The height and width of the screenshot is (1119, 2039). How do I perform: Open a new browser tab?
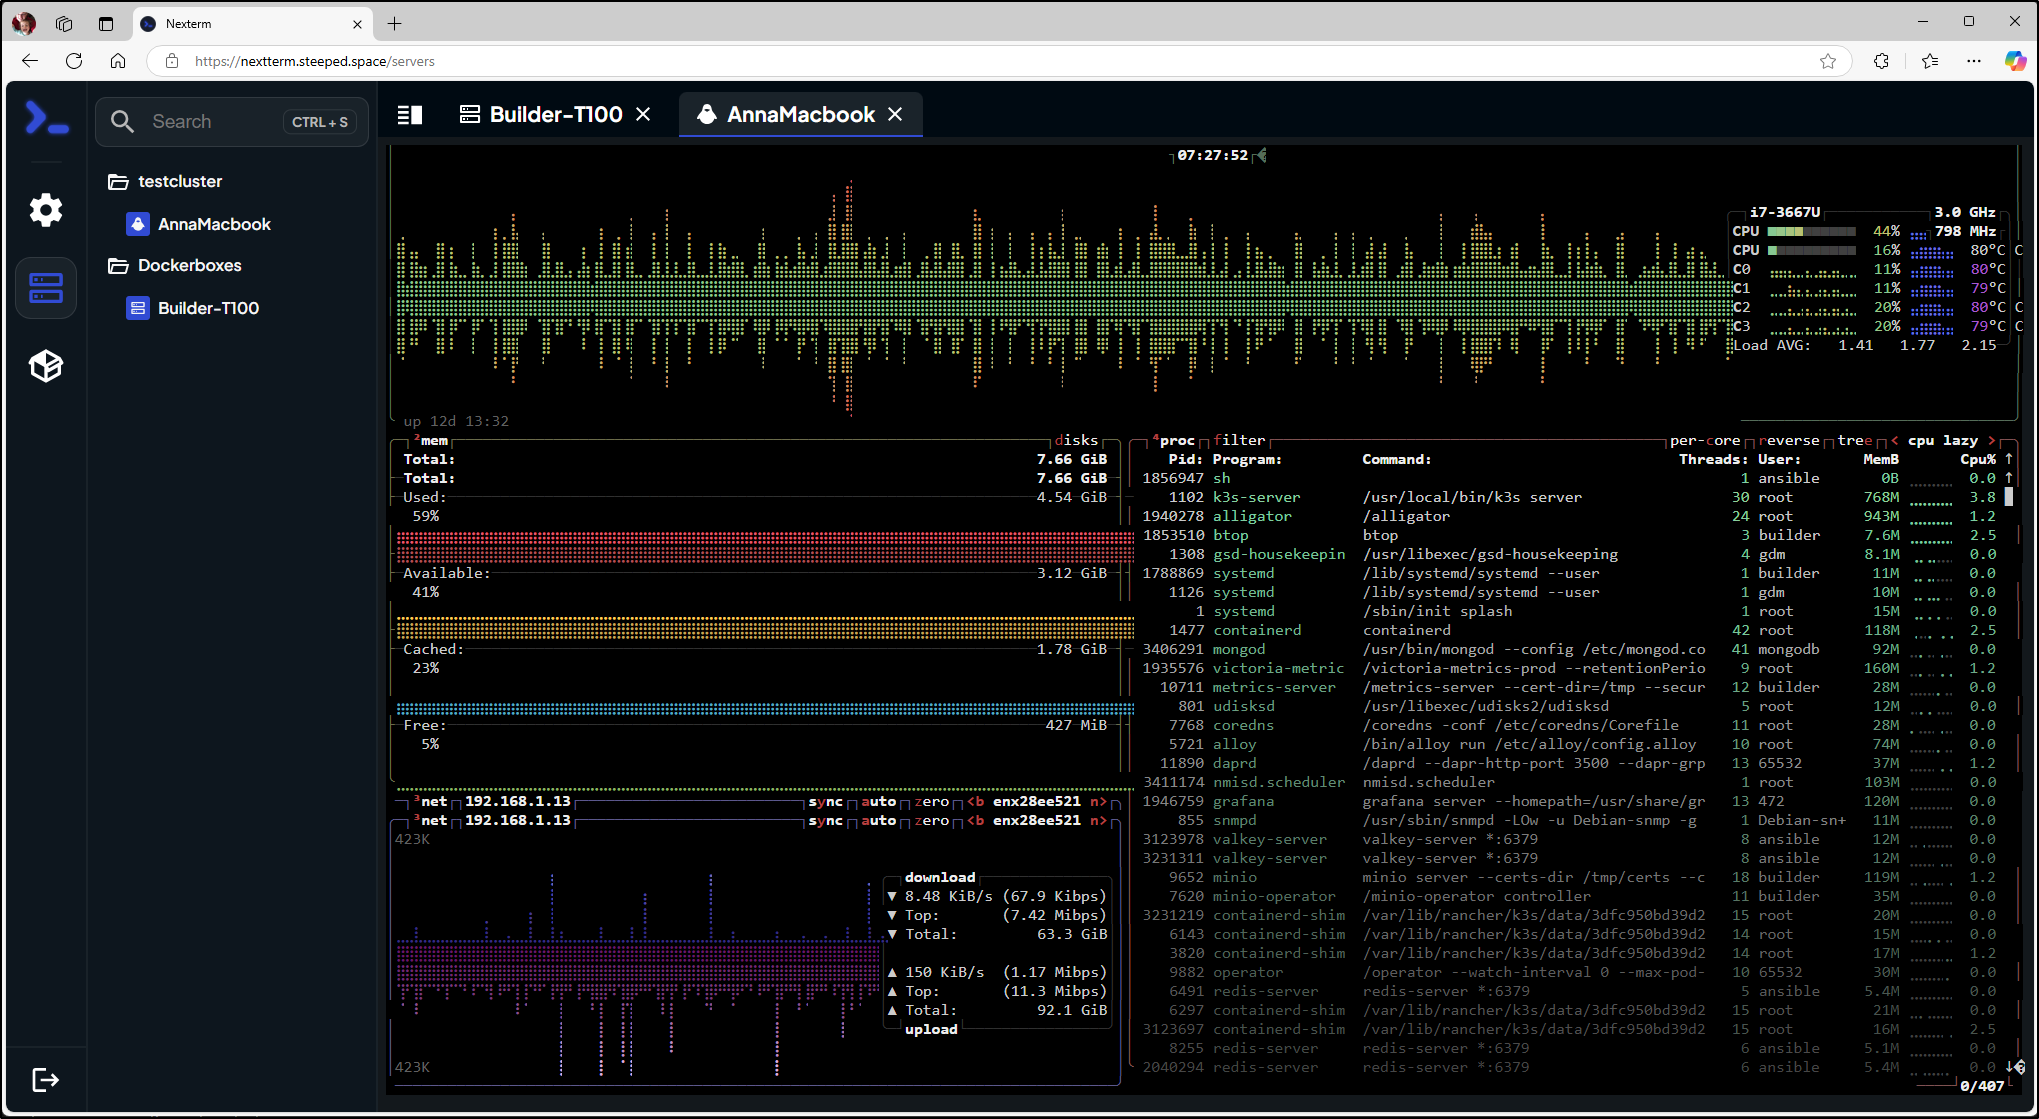coord(395,23)
